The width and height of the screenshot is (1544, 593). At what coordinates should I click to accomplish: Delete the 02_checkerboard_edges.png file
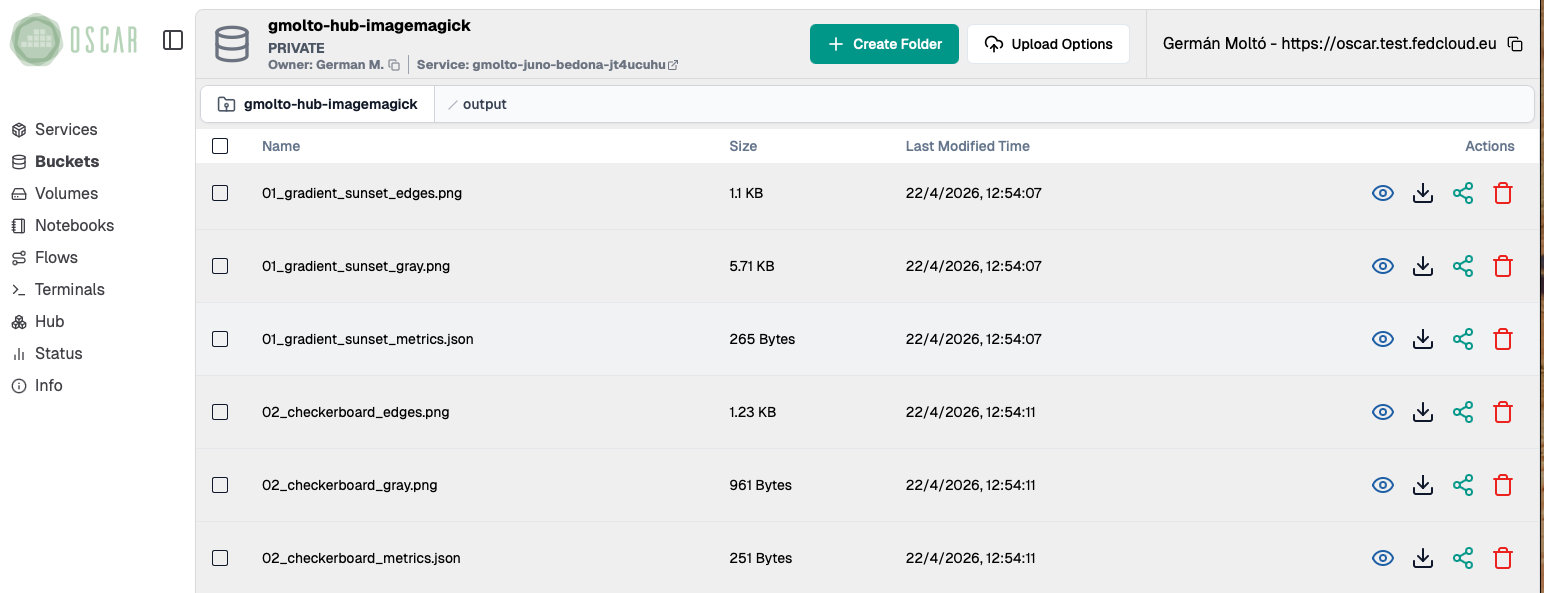click(1502, 412)
